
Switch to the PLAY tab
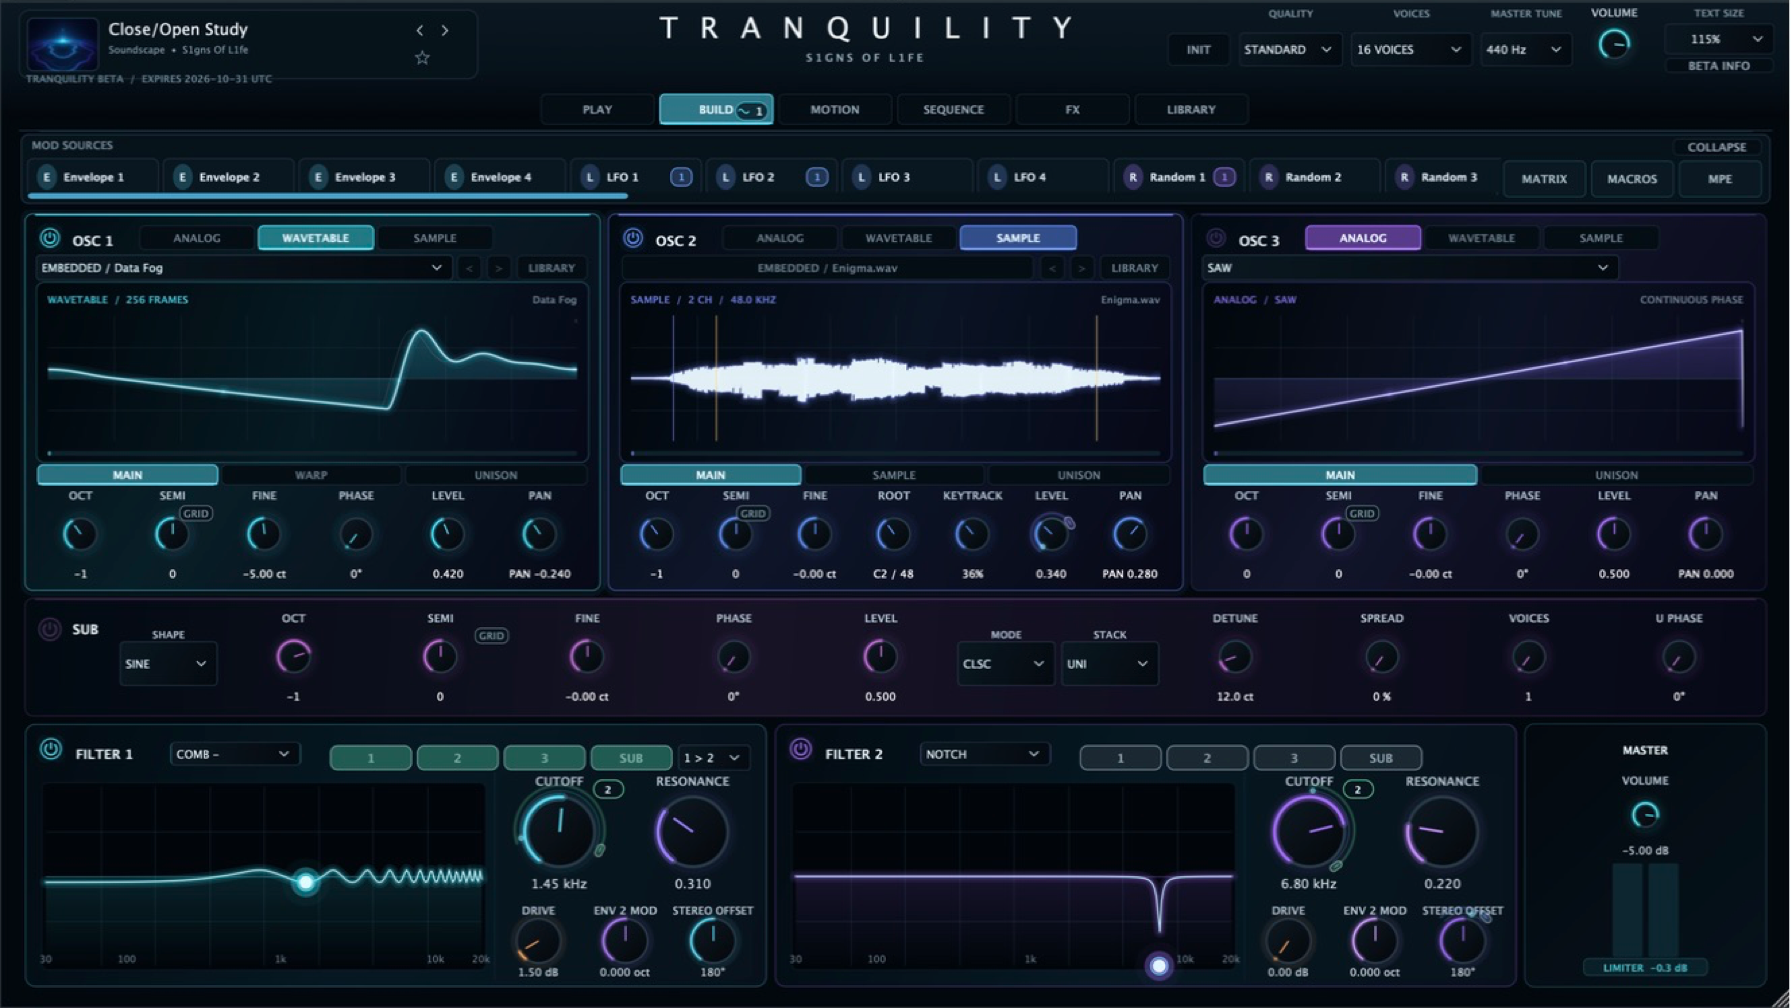point(597,109)
